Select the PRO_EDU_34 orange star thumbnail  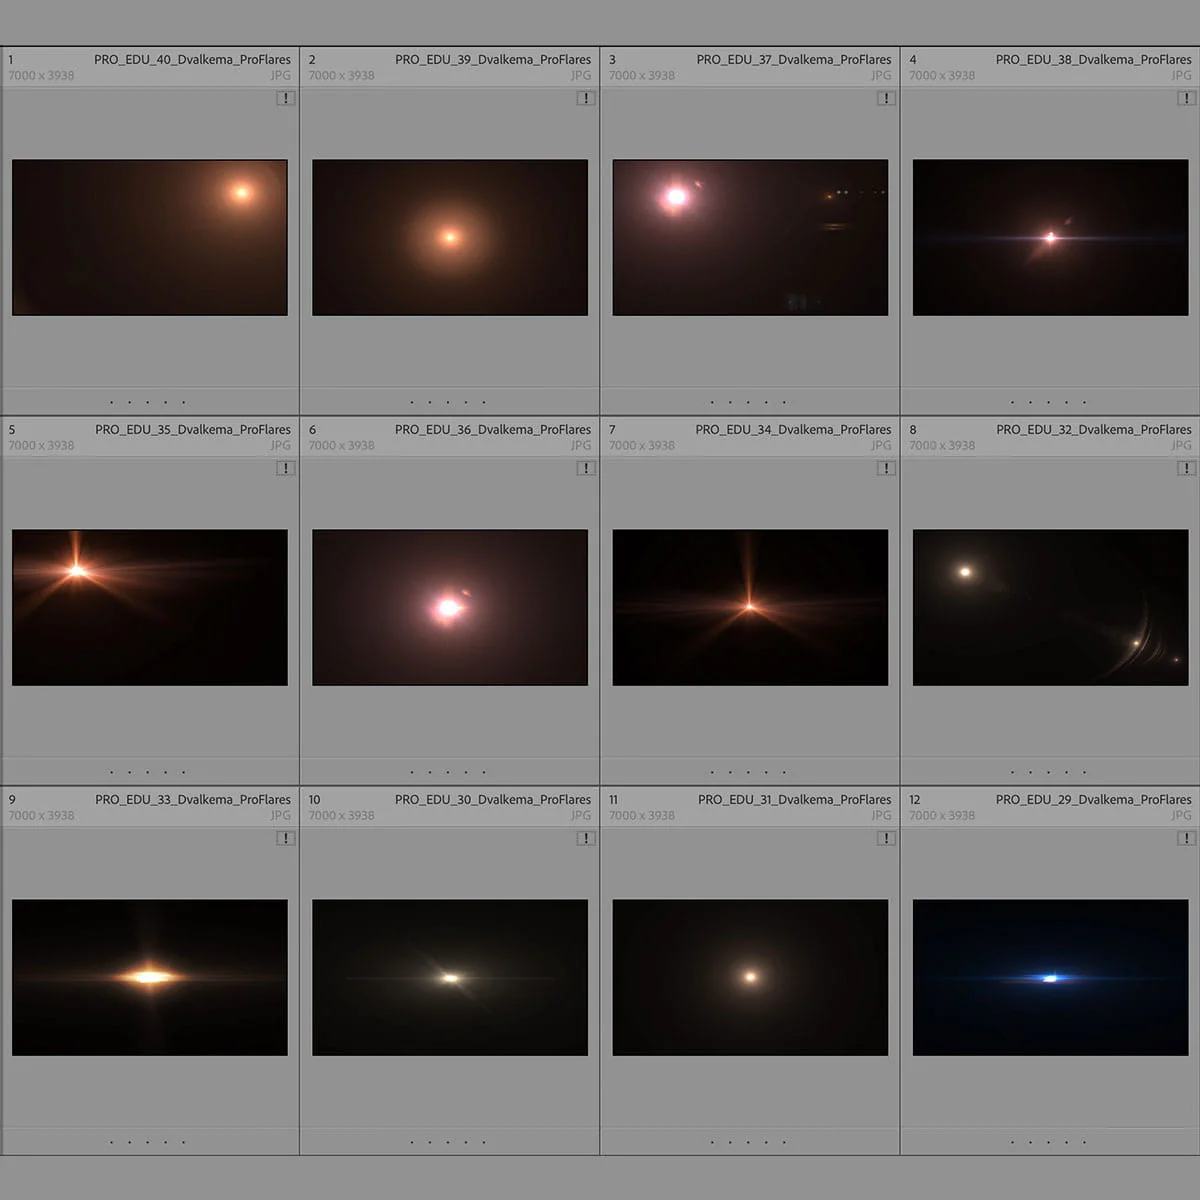750,608
